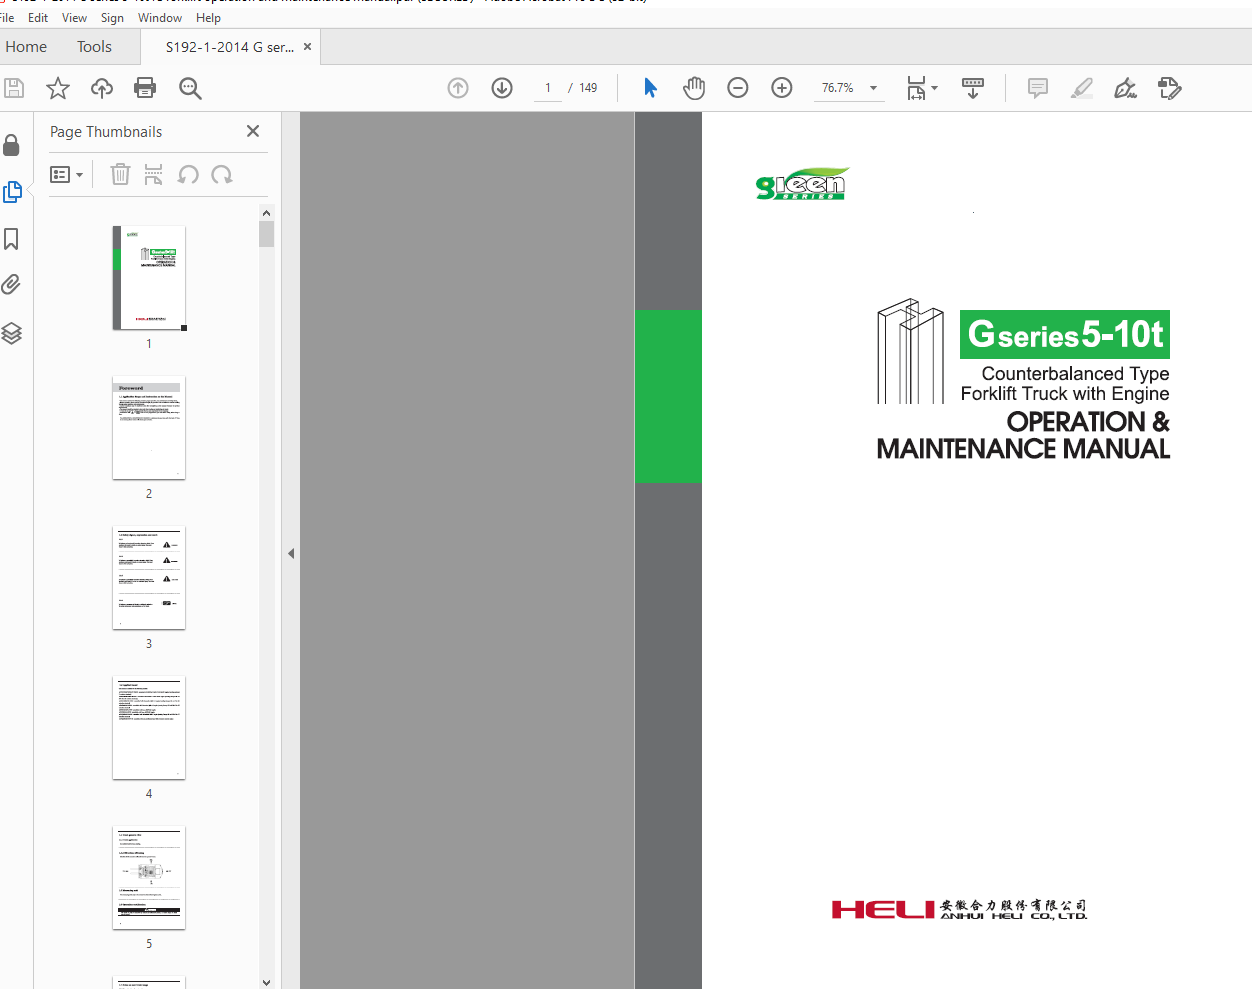The width and height of the screenshot is (1252, 989).
Task: Select page 3 thumbnail
Action: click(x=149, y=578)
